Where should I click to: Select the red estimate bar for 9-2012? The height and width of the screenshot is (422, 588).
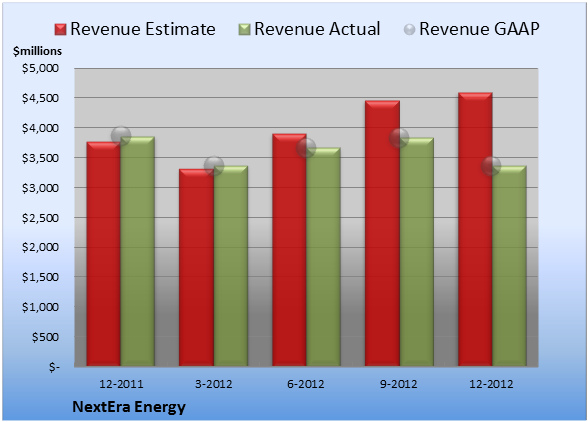382,233
